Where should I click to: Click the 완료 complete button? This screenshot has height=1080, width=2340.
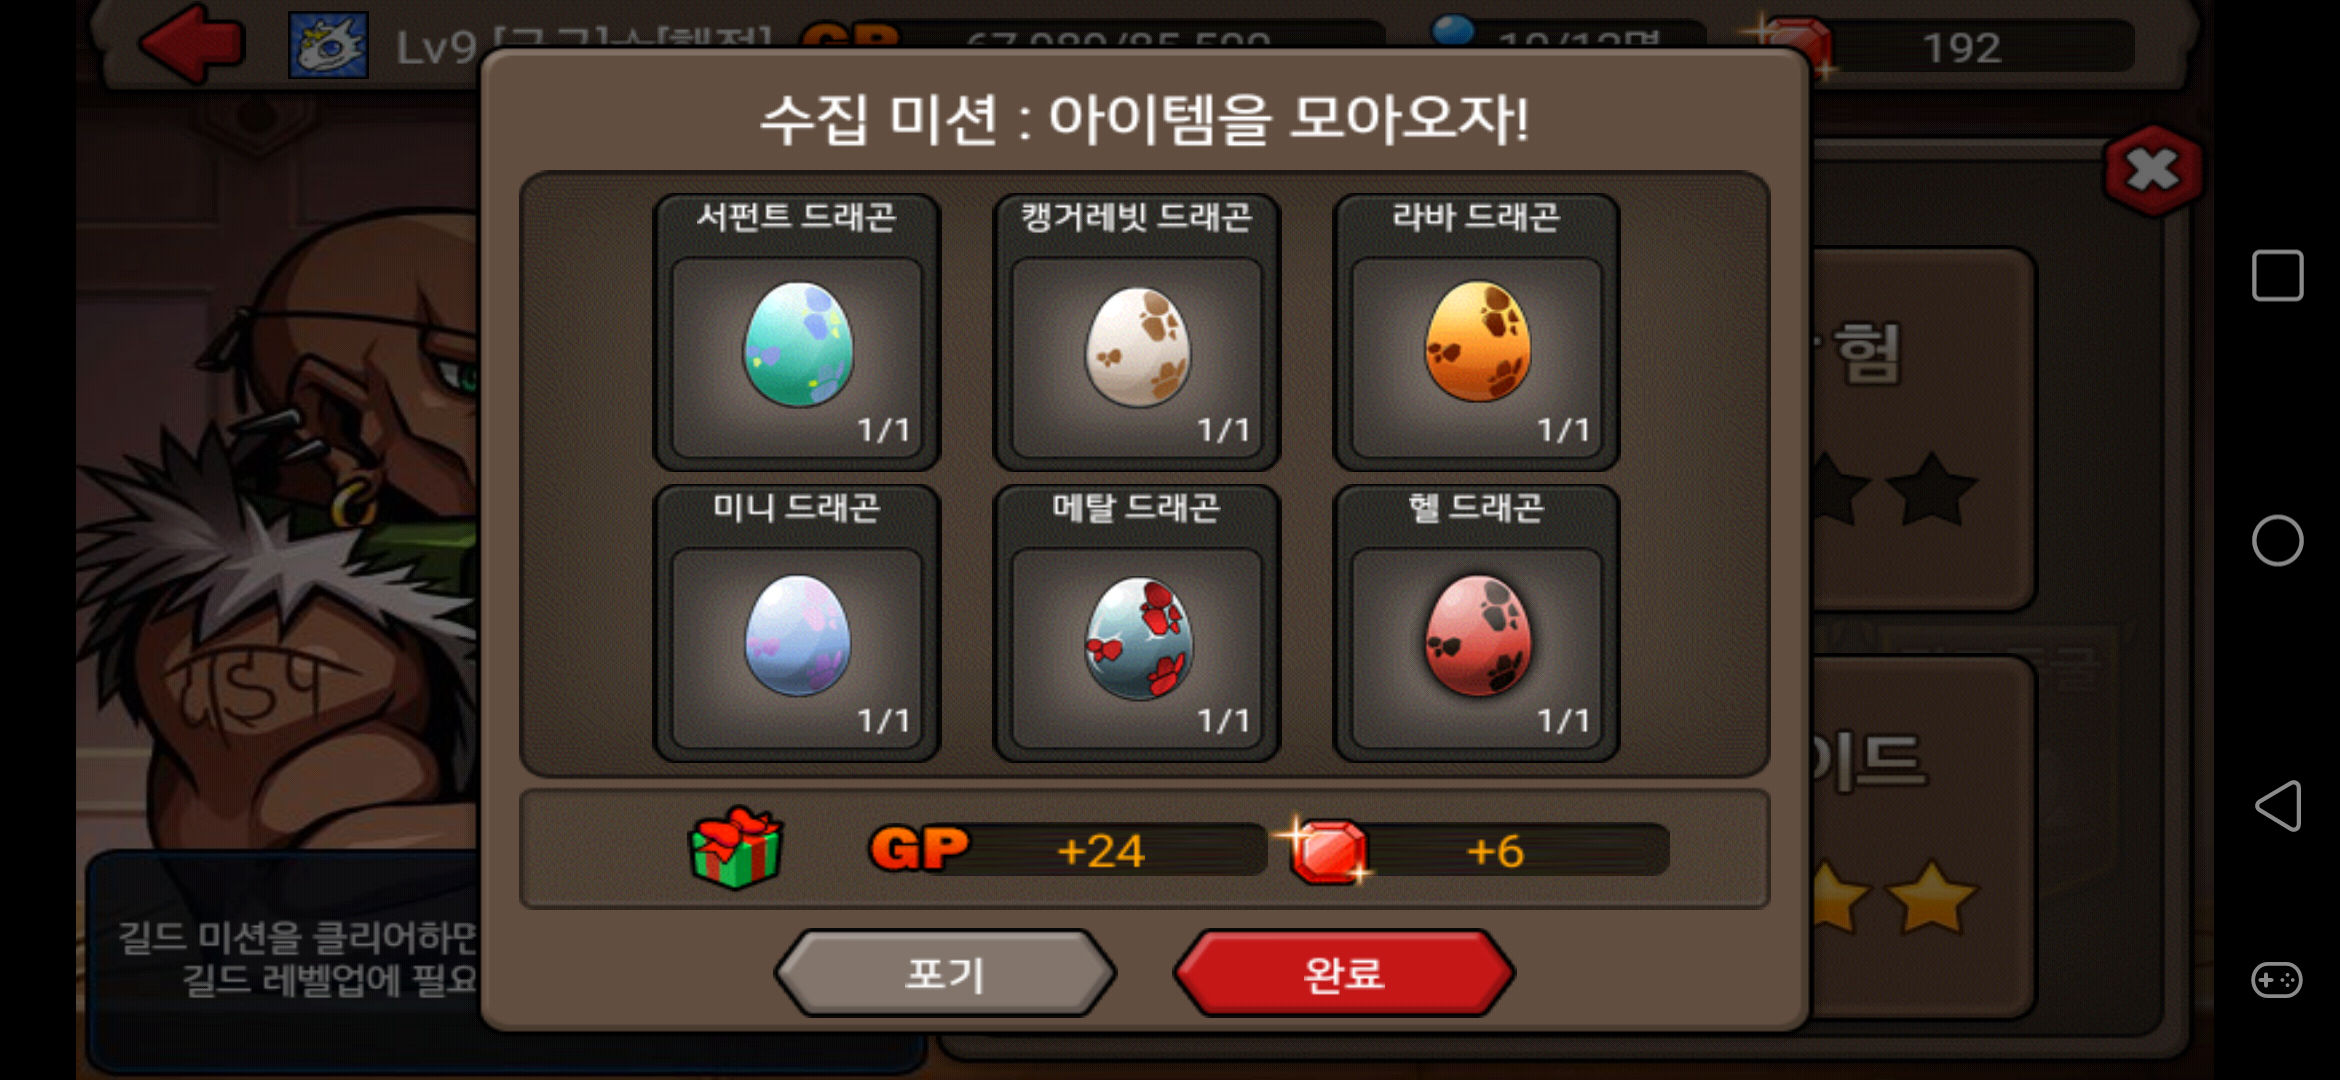coord(1344,973)
